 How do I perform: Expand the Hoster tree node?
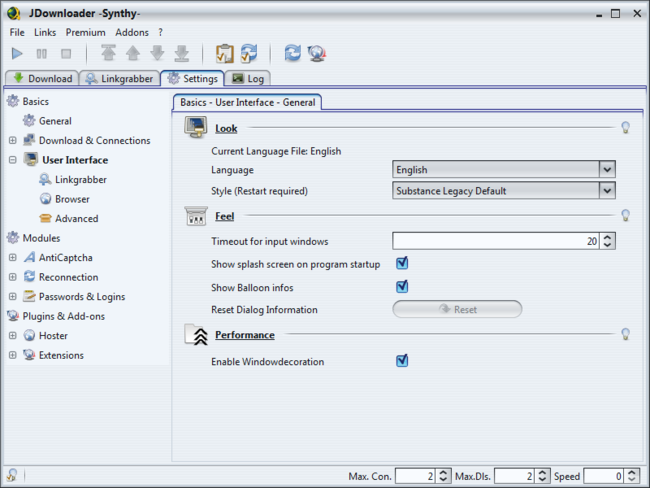pyautogui.click(x=13, y=335)
